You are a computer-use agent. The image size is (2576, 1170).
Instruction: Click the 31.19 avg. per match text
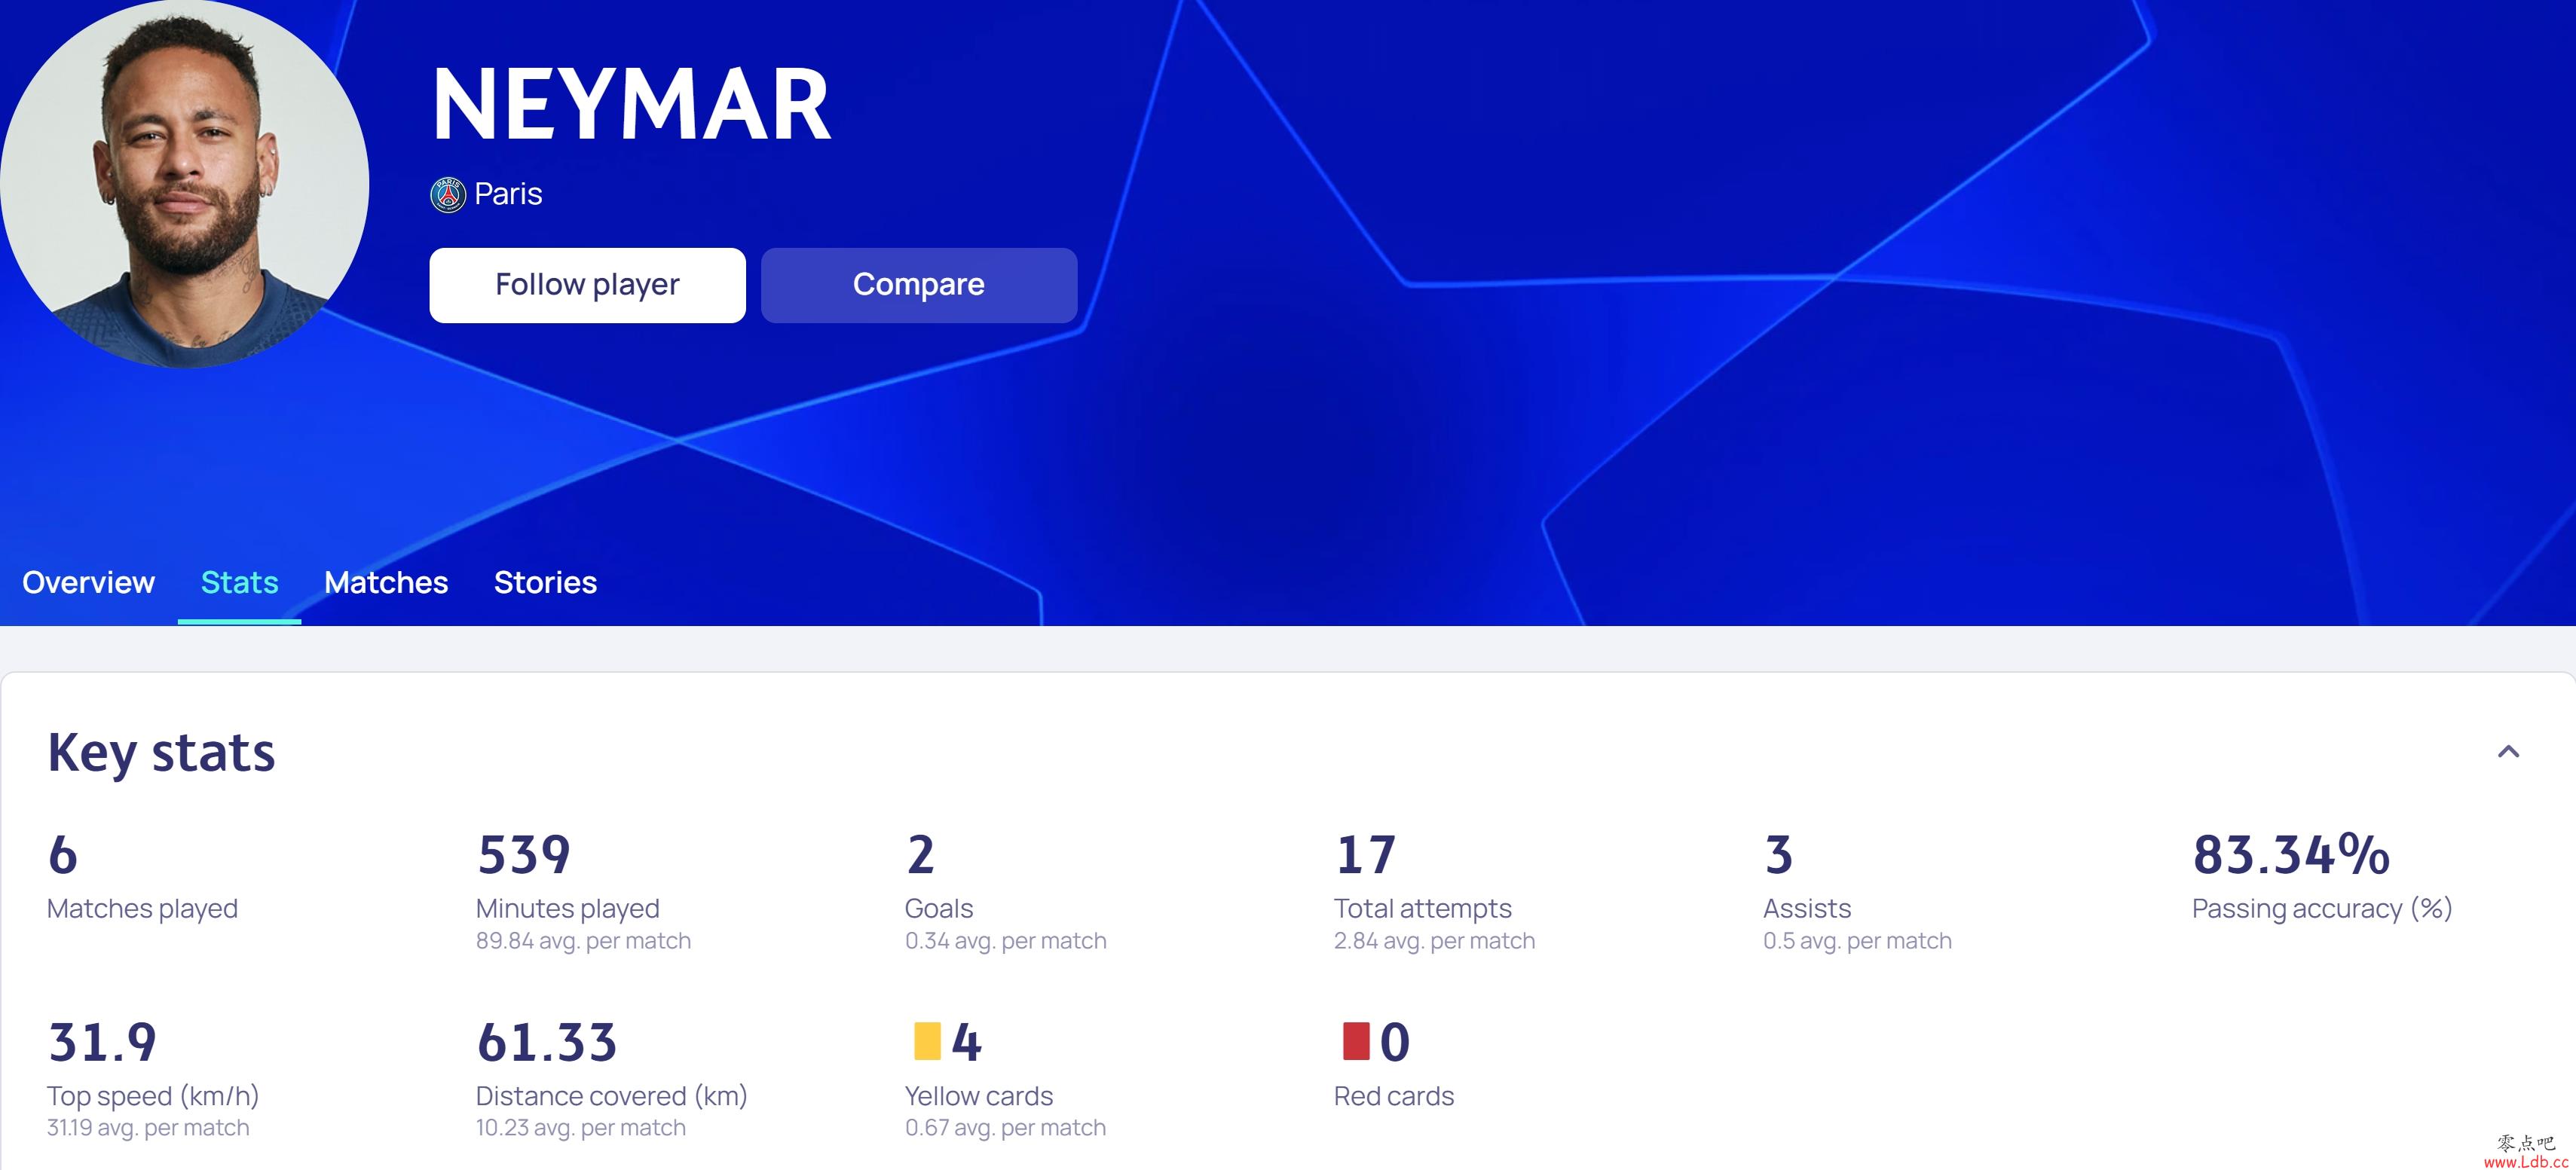[148, 1128]
